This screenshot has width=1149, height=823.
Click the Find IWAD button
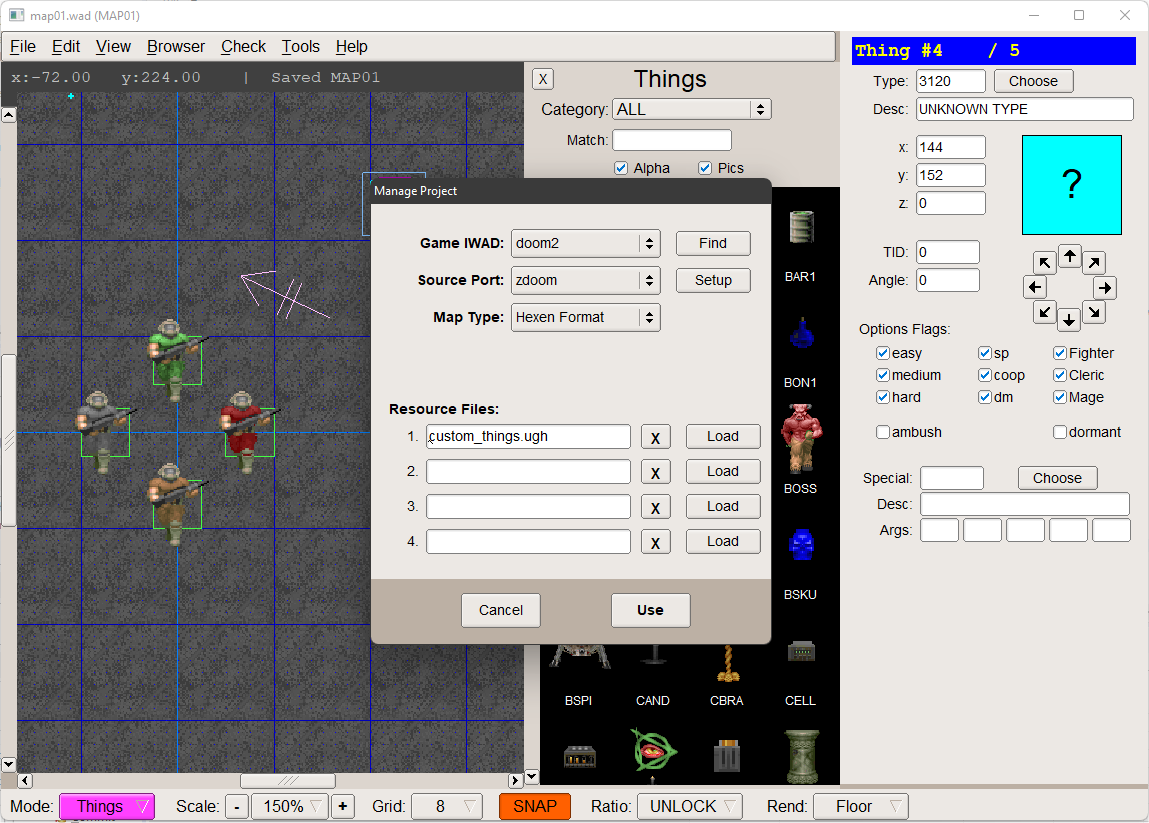point(713,243)
